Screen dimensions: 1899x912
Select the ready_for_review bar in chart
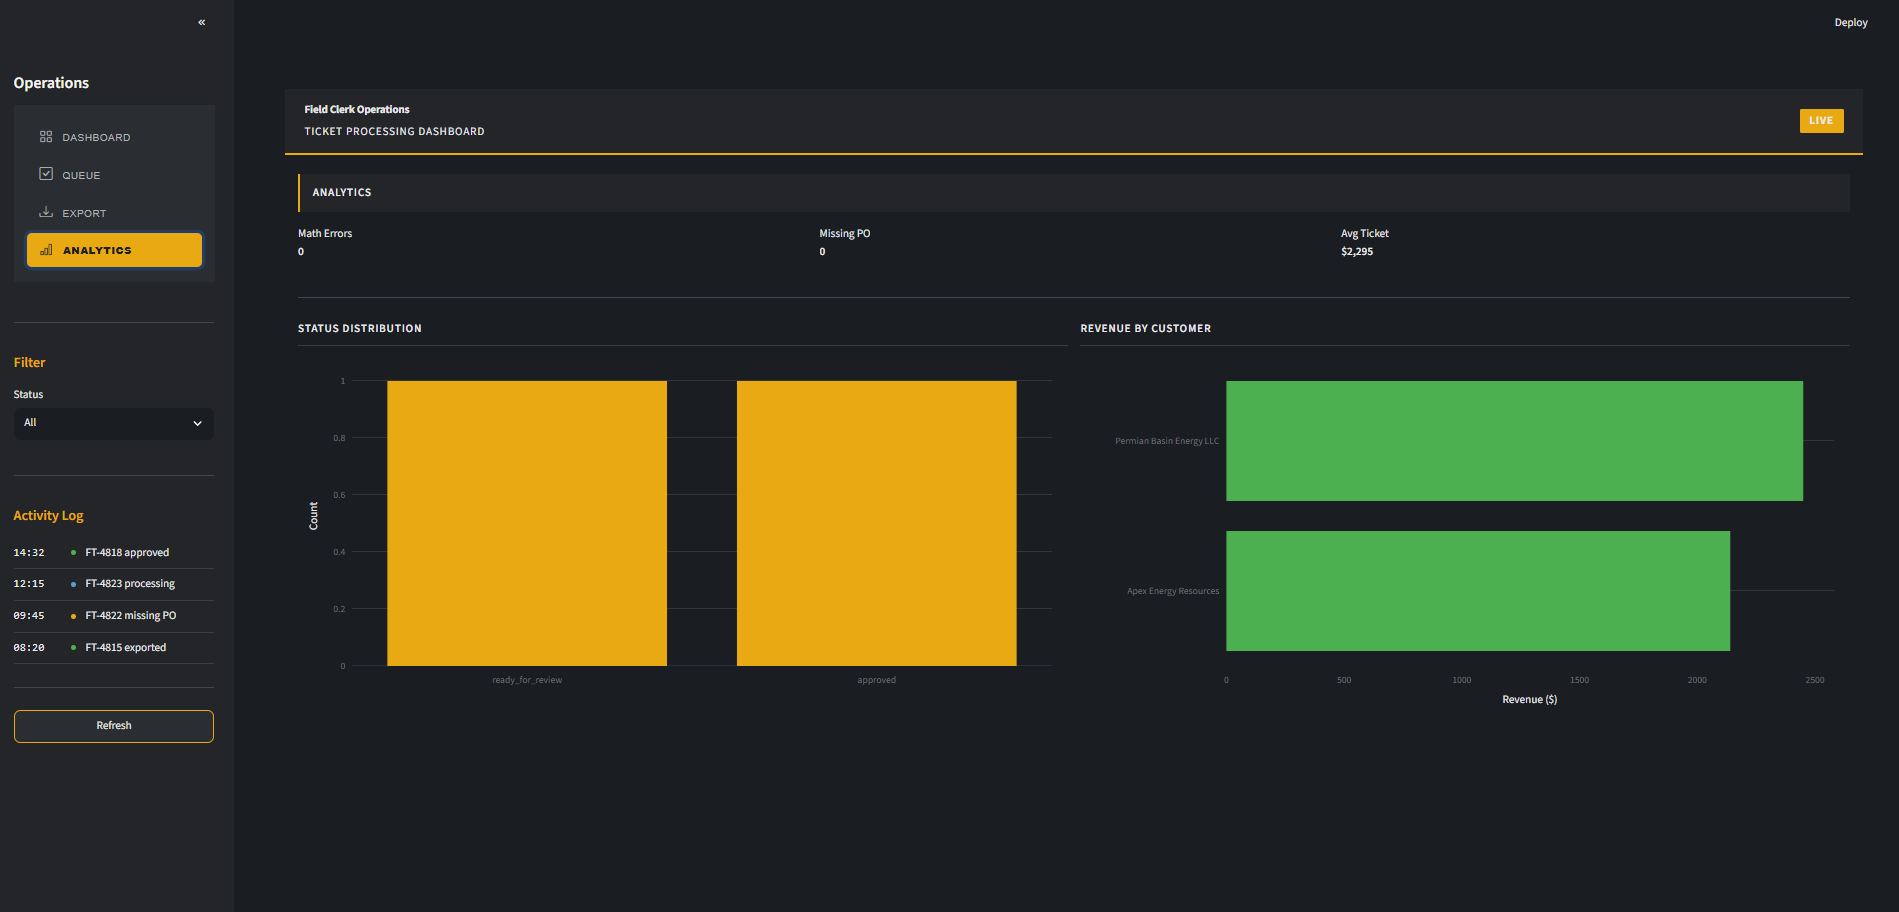pyautogui.click(x=527, y=523)
